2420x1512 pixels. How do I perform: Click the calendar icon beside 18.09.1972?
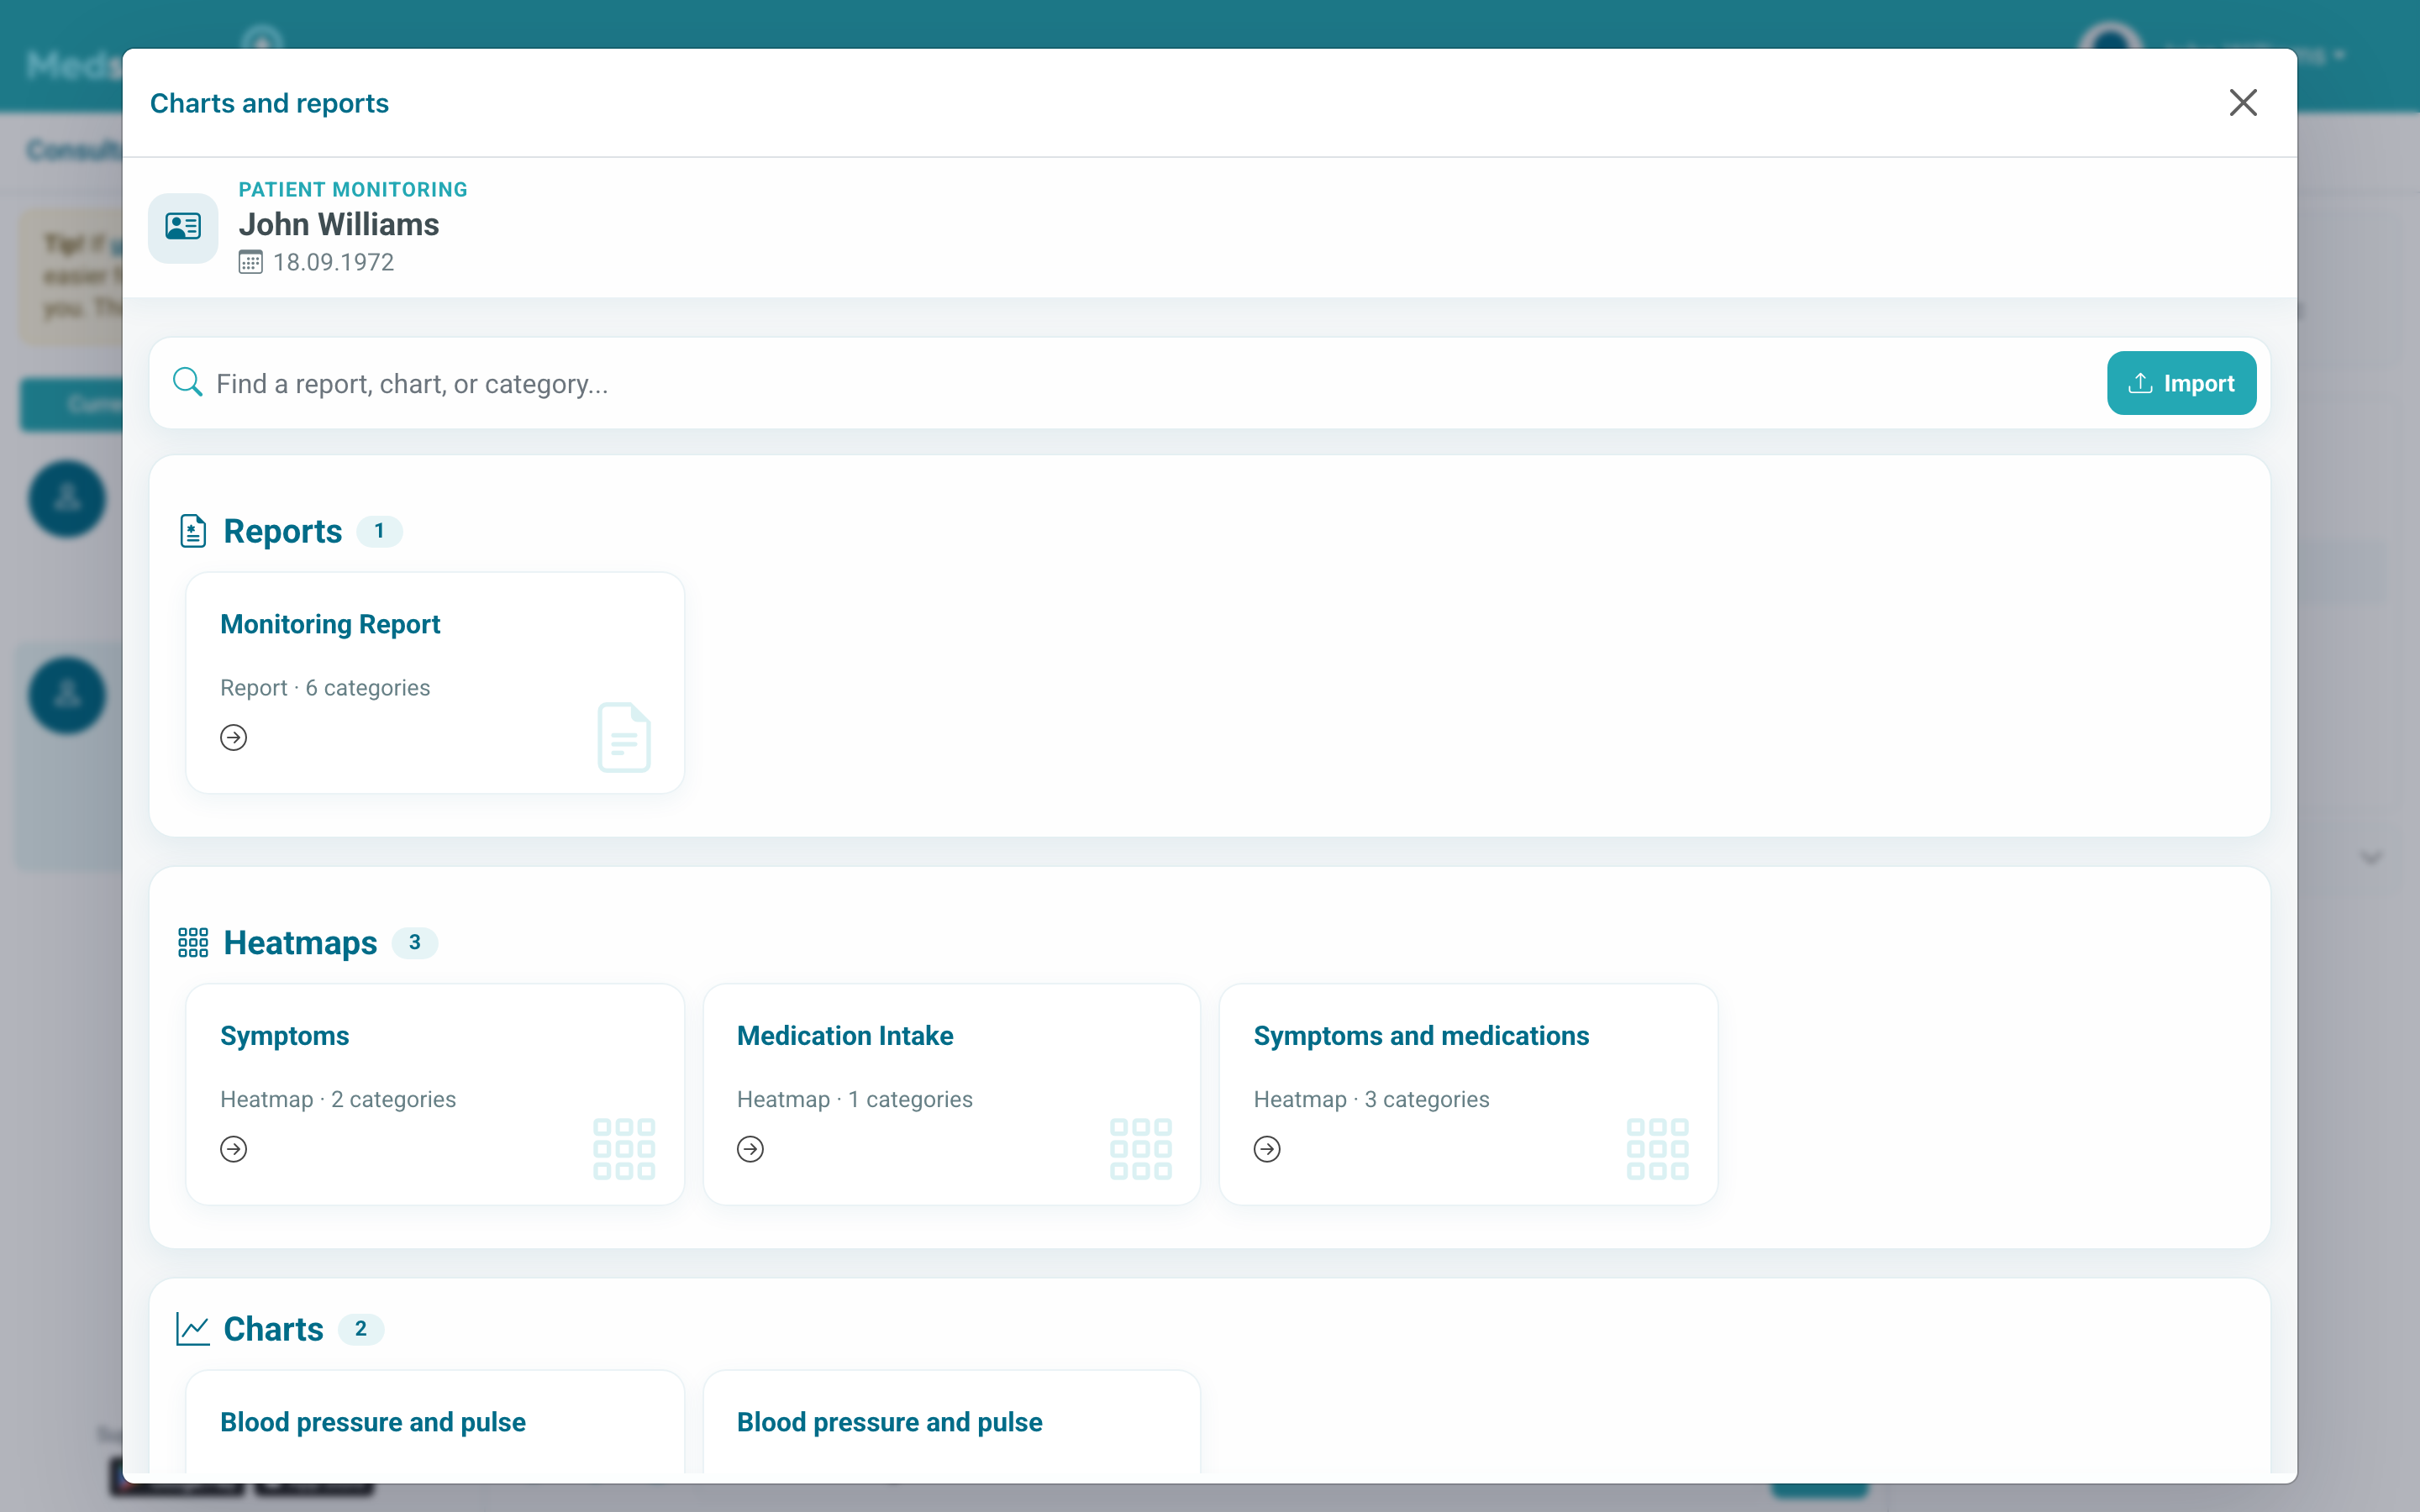(250, 262)
